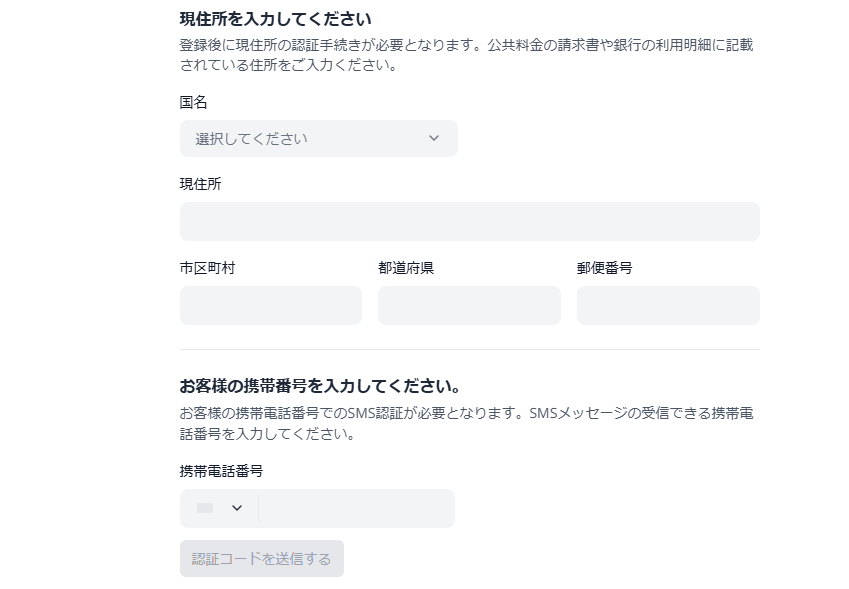Focus the 携帯電話番号 phone number input
Viewport: 849px width, 589px height.
(x=356, y=508)
